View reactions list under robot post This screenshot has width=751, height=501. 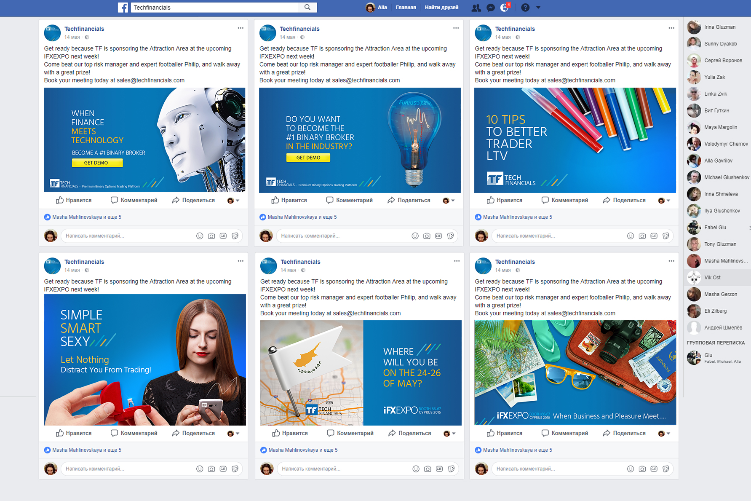82,217
